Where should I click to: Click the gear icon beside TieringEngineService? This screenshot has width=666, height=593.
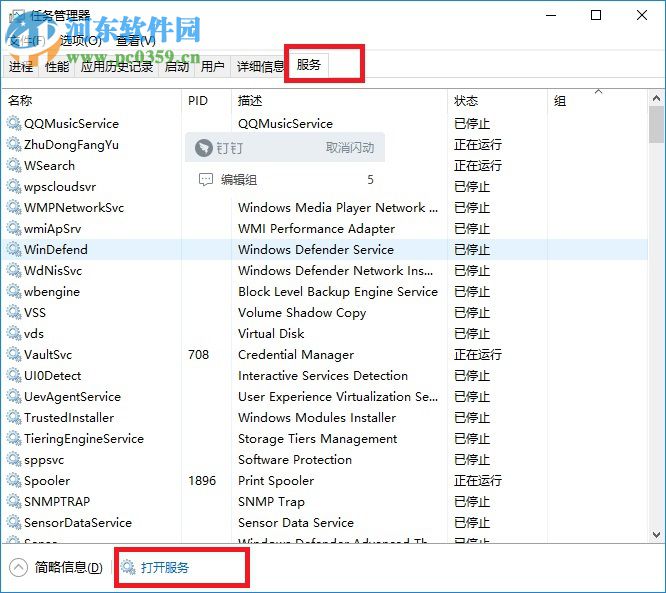(14, 439)
